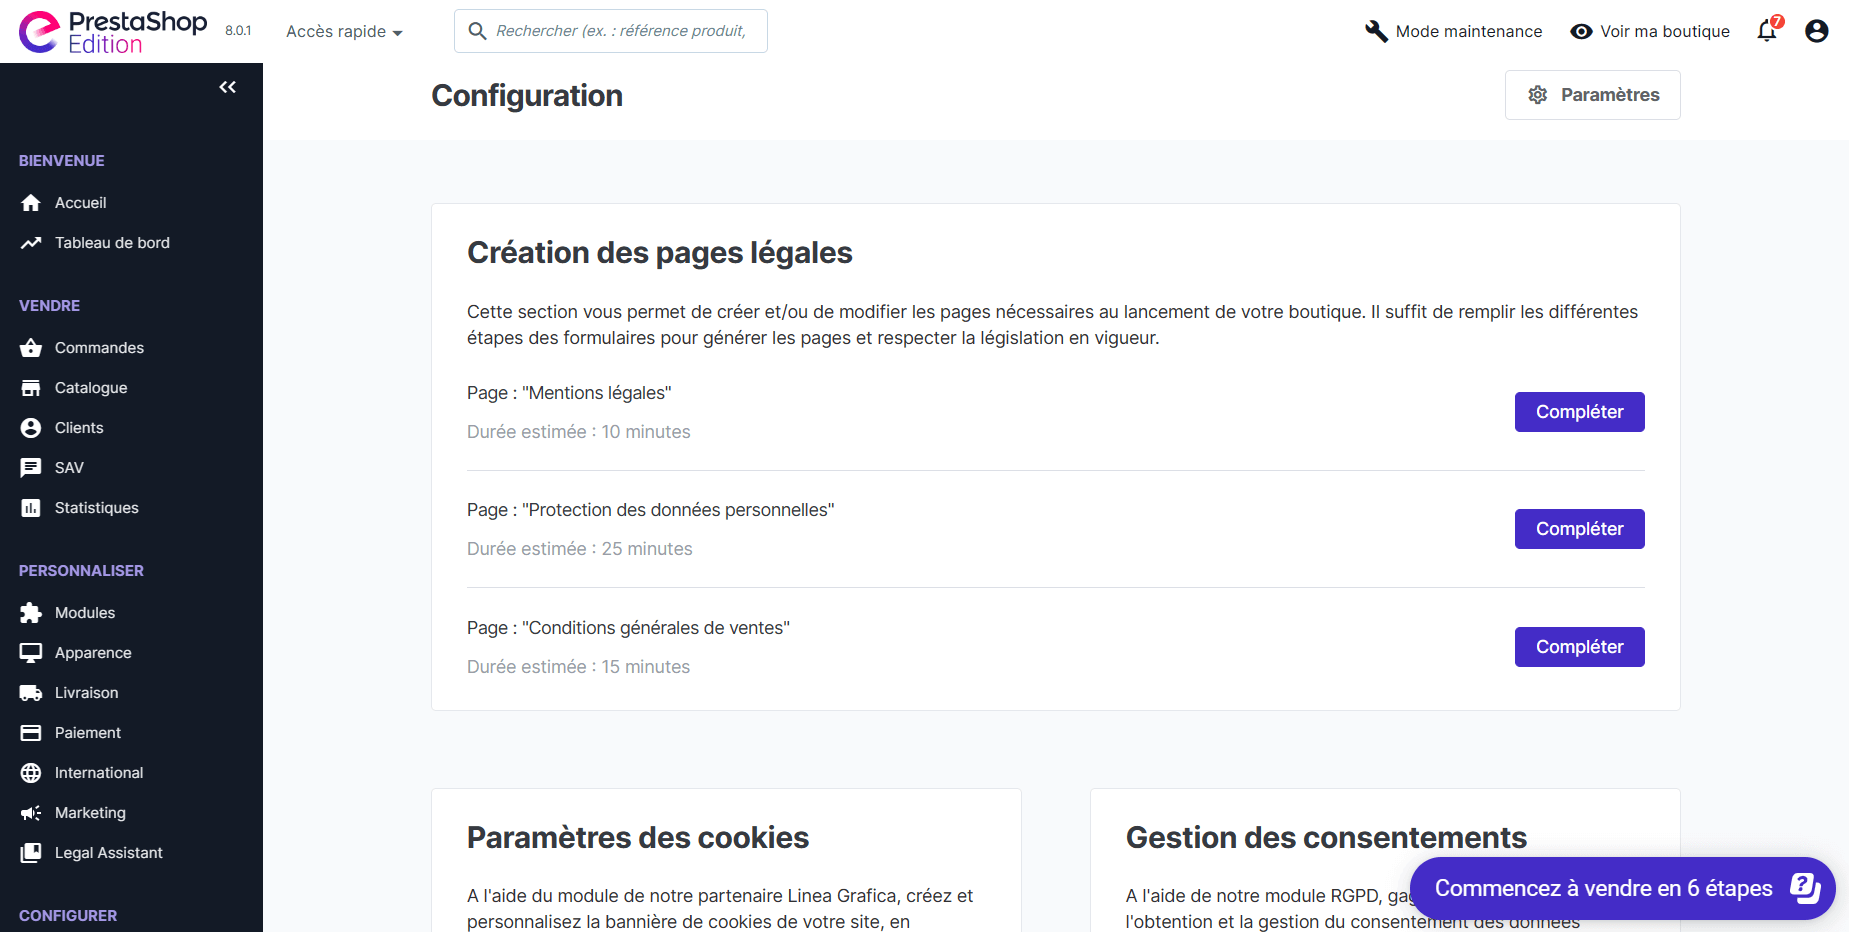View the shop via Voir ma boutique
1849x932 pixels.
tap(1650, 31)
